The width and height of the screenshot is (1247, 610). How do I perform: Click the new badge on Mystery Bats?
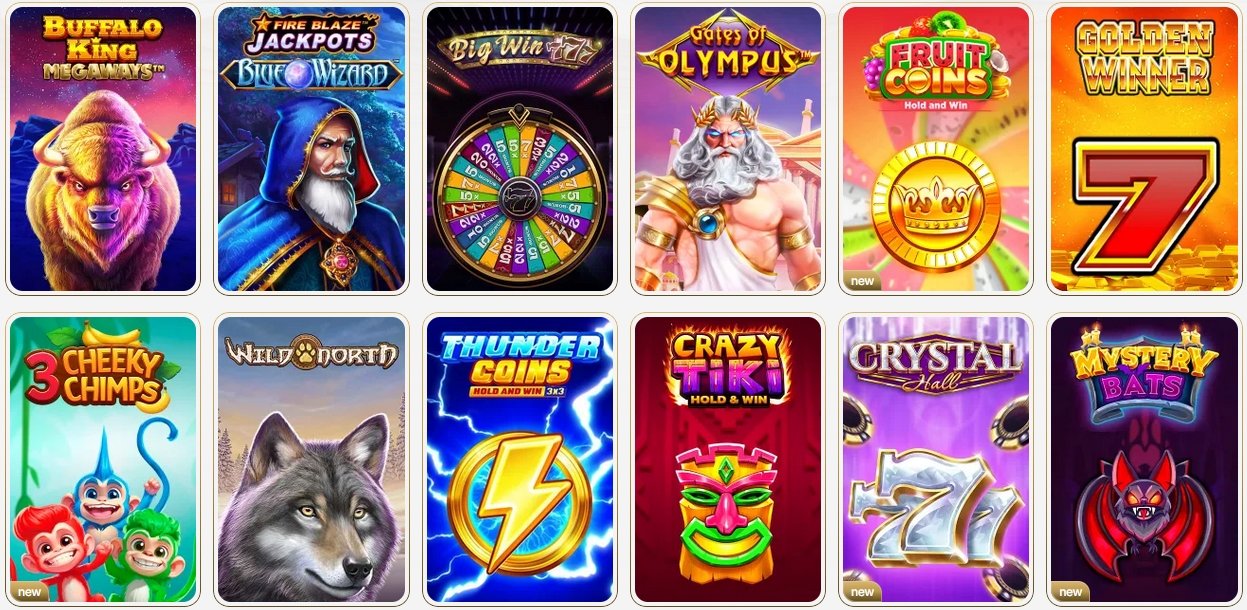tap(1069, 591)
